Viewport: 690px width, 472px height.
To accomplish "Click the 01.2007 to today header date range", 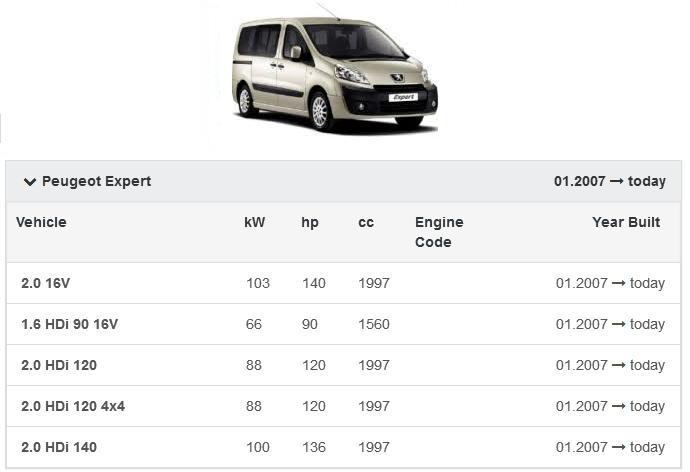I will click(609, 181).
